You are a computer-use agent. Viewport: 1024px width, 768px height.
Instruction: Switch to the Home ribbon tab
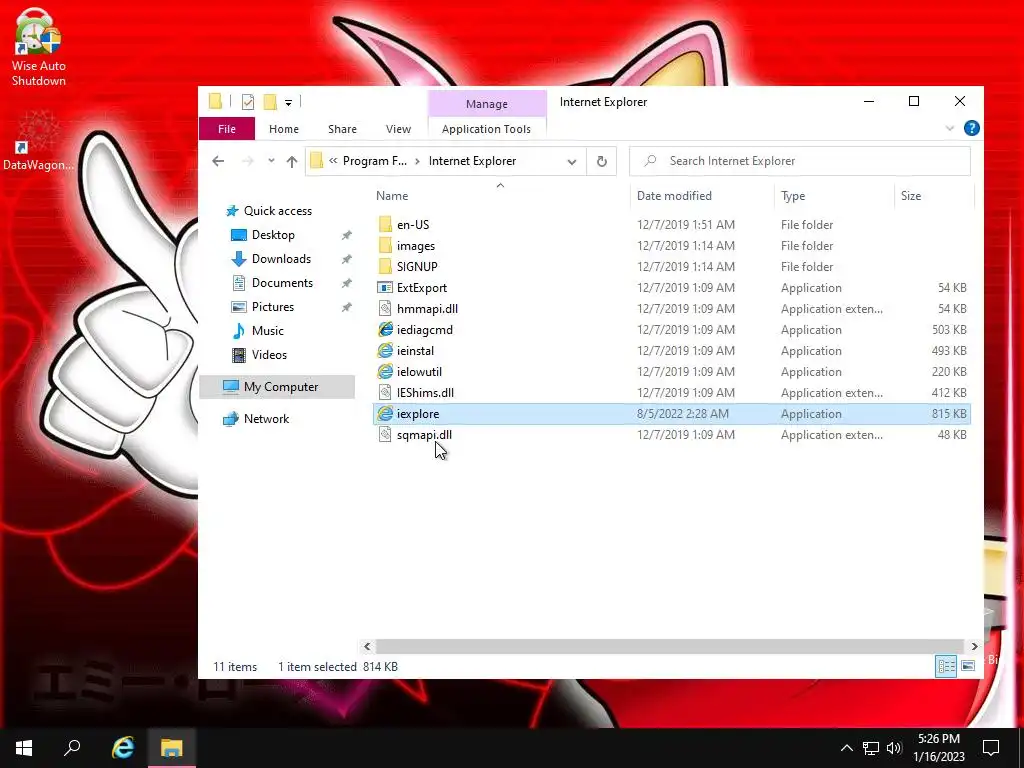click(283, 129)
